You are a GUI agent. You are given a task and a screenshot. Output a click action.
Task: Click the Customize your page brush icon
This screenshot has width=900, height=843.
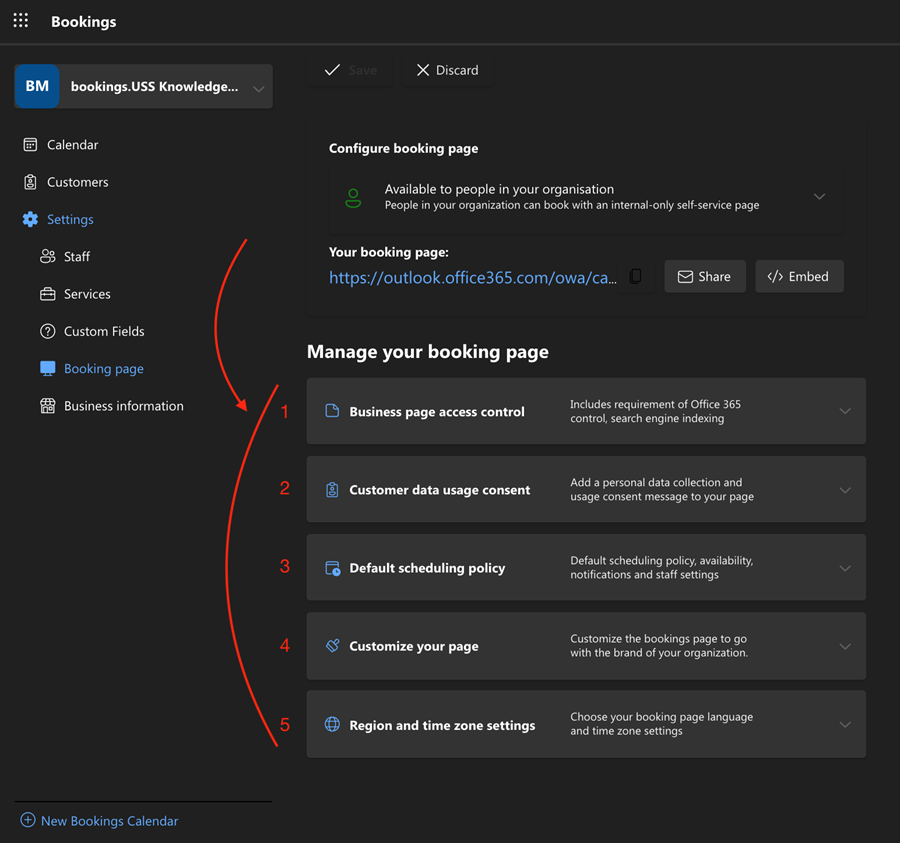pyautogui.click(x=332, y=646)
